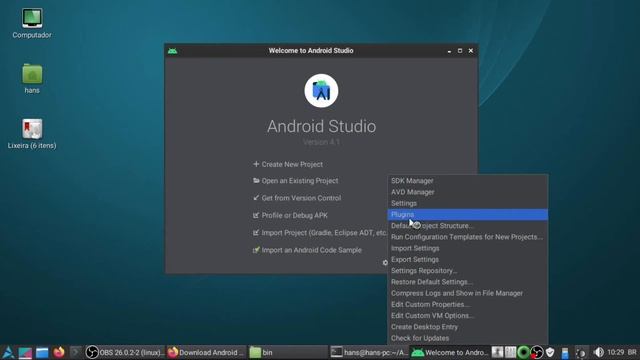
Task: Click the volume speaker tray icon
Action: coord(598,352)
